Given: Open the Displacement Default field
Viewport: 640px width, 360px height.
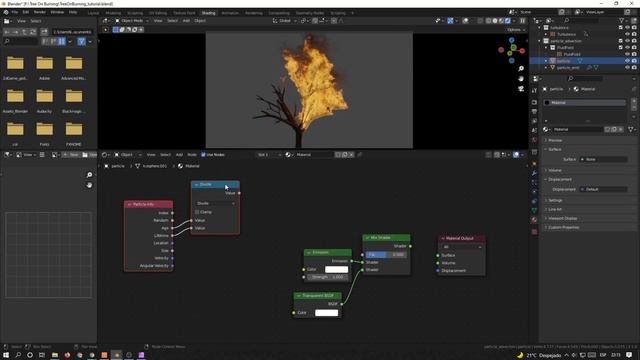Looking at the screenshot, I should [x=603, y=189].
